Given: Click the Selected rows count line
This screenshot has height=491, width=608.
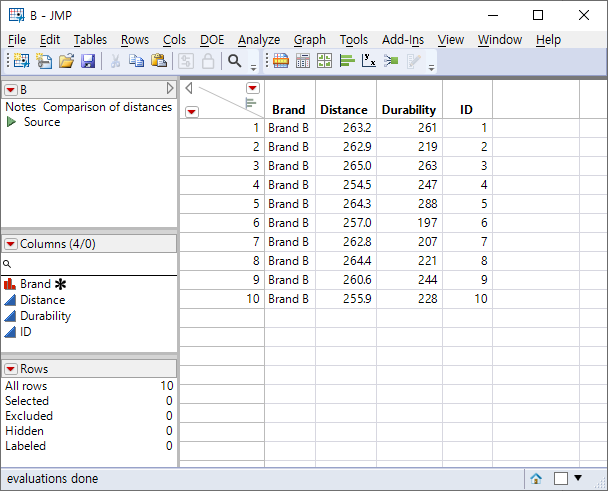Looking at the screenshot, I should coord(89,401).
